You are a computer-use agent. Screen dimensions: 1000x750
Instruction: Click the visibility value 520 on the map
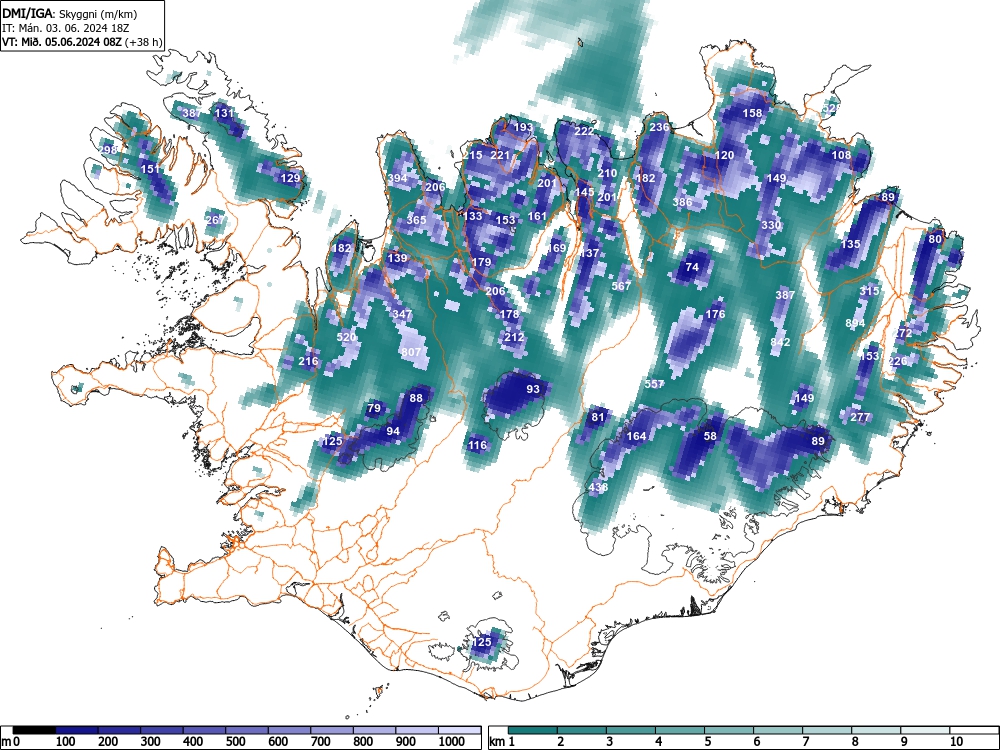[346, 337]
